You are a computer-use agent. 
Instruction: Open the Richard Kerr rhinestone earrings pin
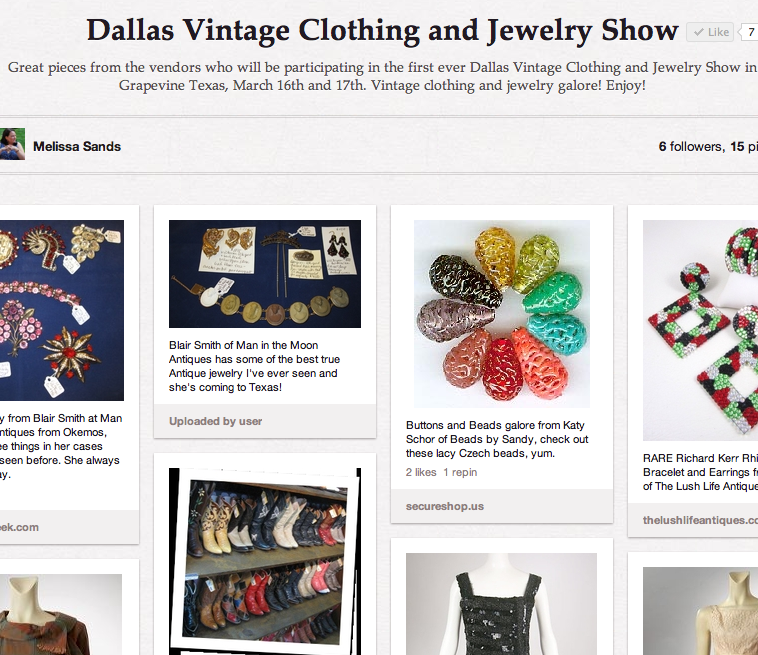point(700,330)
